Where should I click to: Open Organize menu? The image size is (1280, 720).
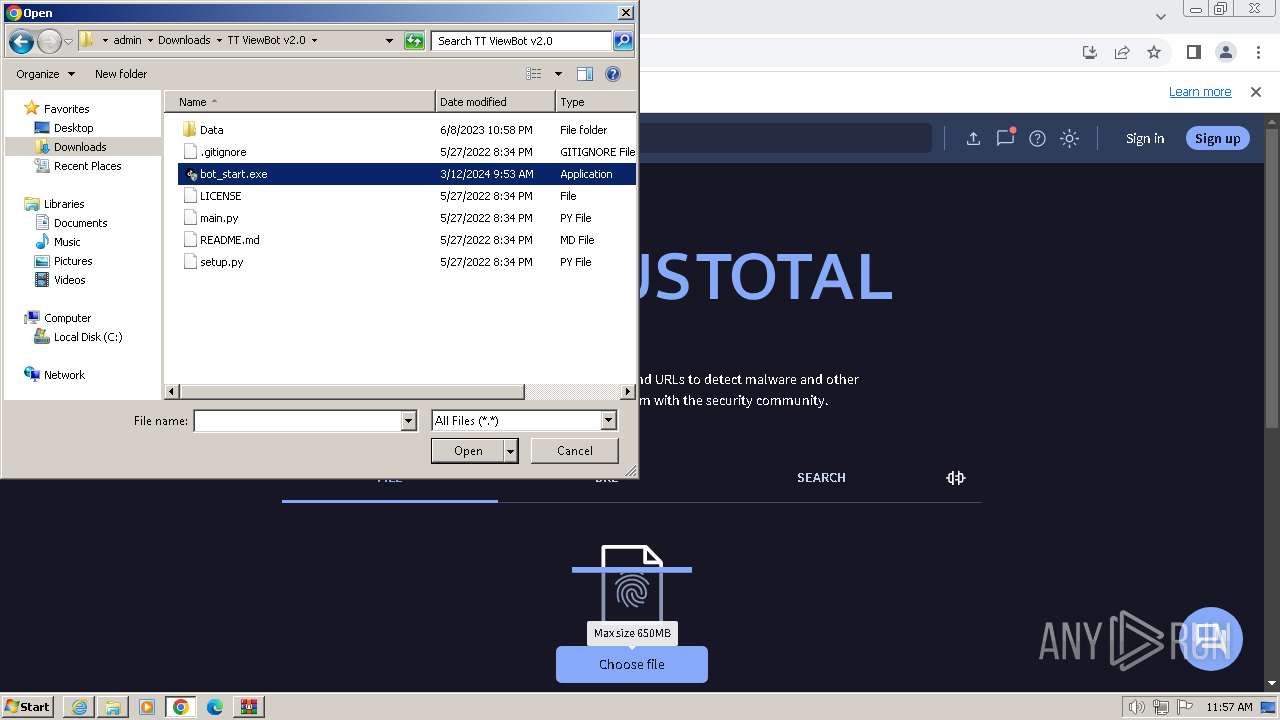click(45, 74)
